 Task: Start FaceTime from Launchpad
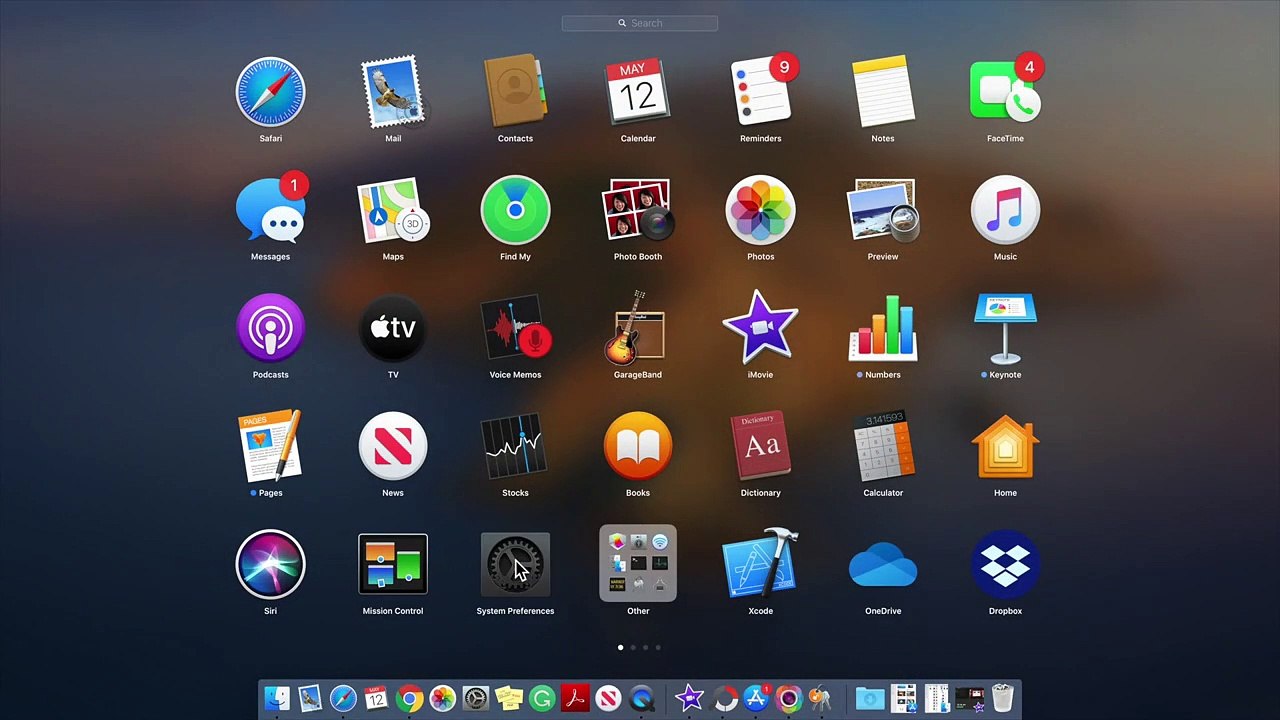tap(1005, 92)
